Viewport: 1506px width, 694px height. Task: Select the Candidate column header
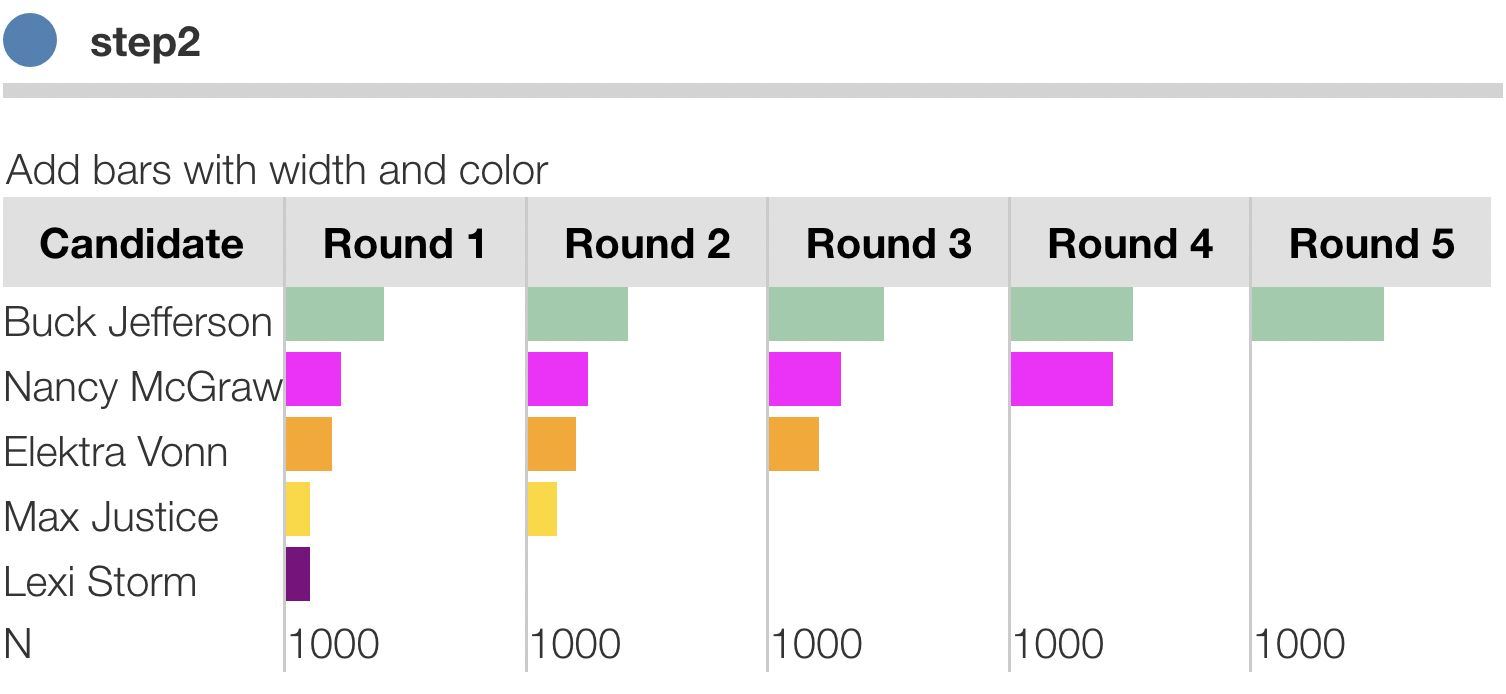(141, 244)
